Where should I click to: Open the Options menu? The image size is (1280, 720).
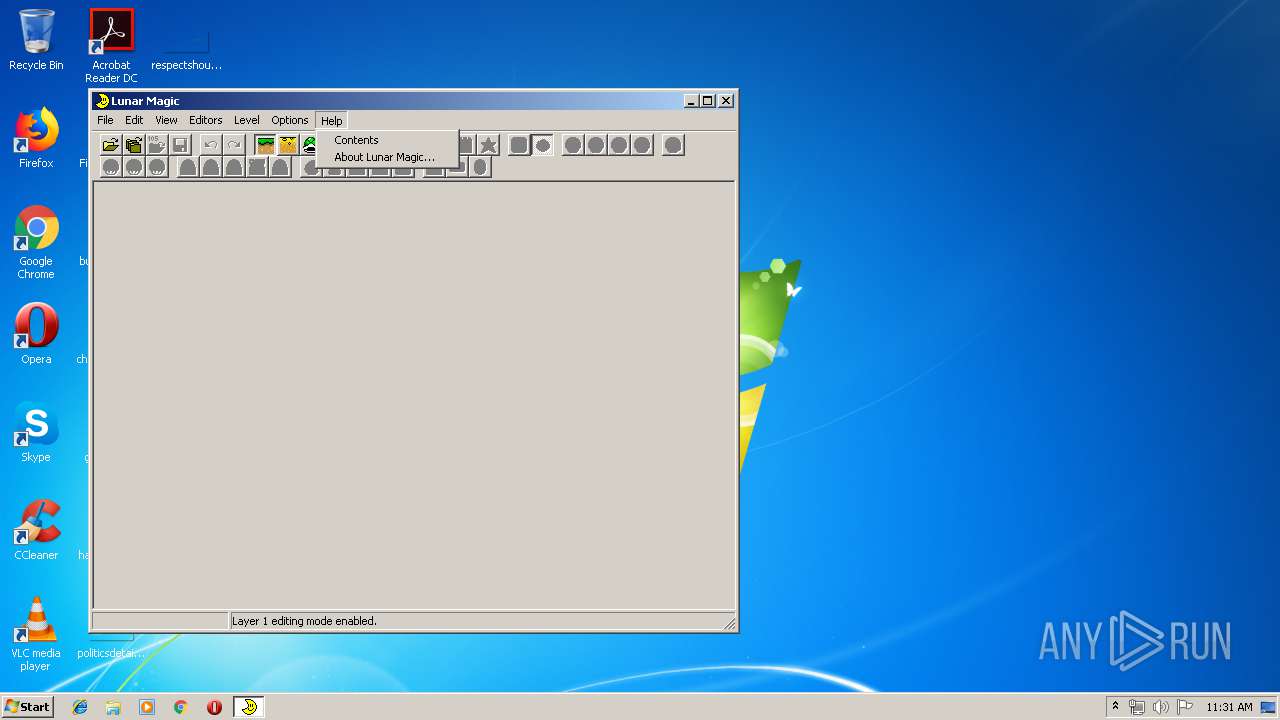(x=290, y=120)
